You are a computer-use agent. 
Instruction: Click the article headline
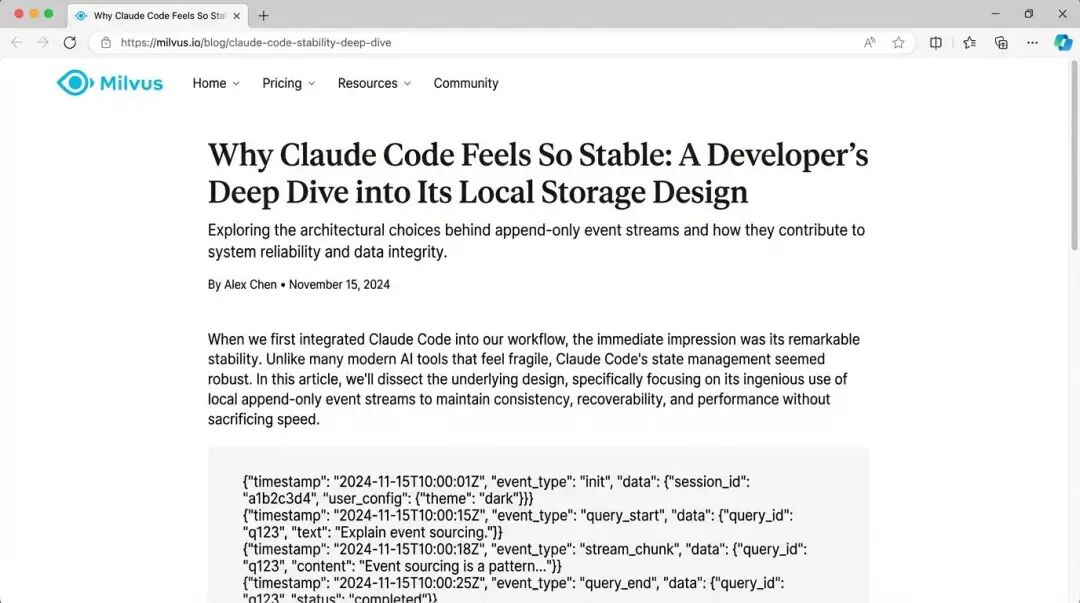tap(538, 173)
